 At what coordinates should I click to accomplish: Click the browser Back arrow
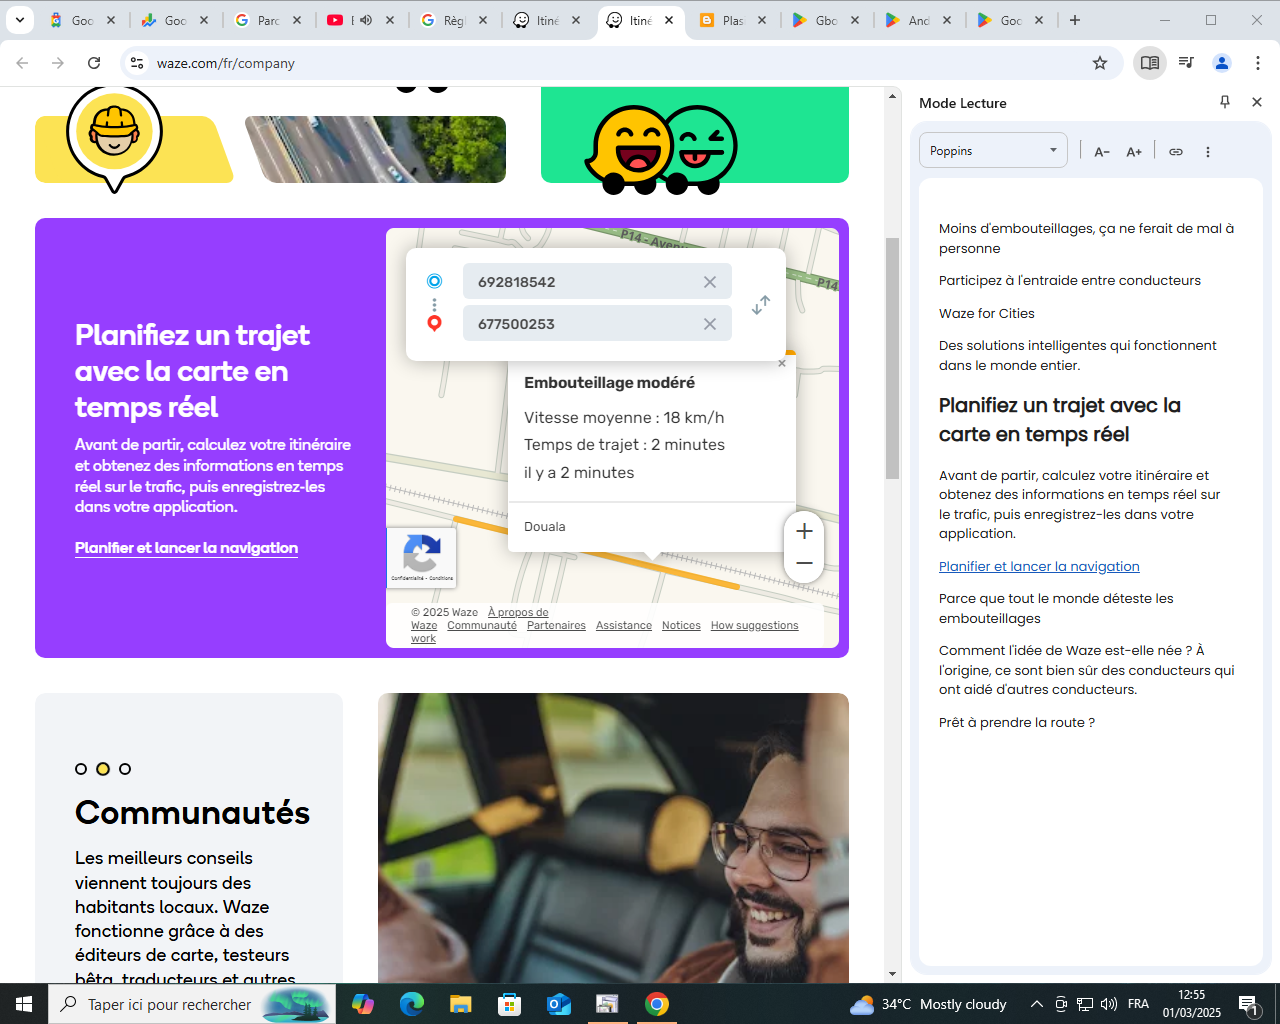click(x=22, y=63)
